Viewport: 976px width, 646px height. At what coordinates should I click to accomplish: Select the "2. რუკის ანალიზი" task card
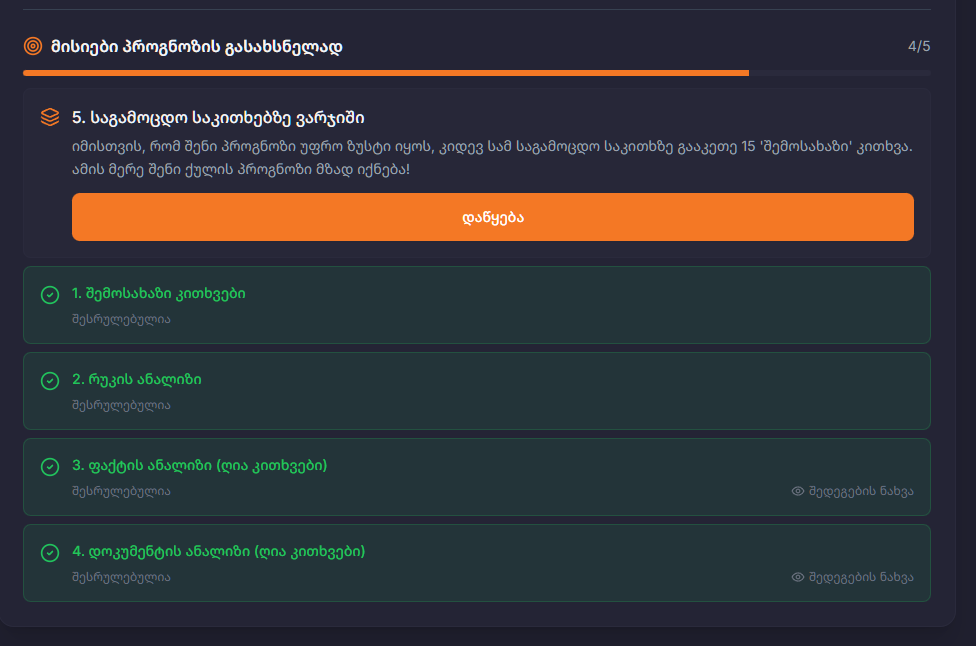pyautogui.click(x=477, y=391)
